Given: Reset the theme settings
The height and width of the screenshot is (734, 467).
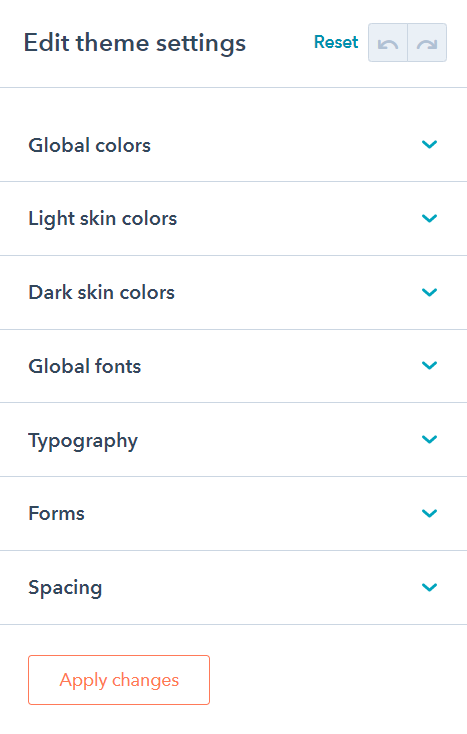Looking at the screenshot, I should click(x=336, y=42).
